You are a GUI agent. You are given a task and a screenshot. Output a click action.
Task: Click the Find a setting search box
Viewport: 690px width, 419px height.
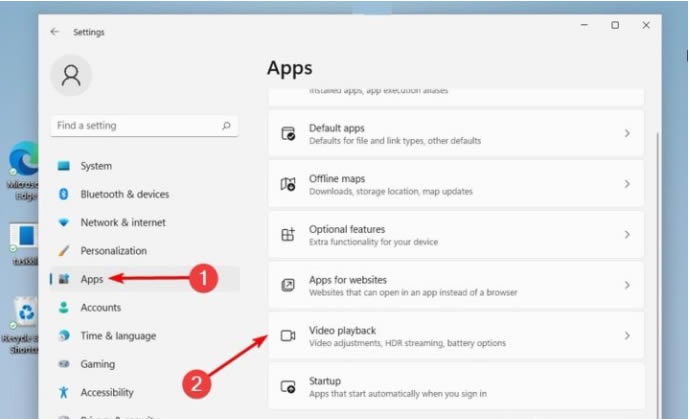[x=135, y=126]
